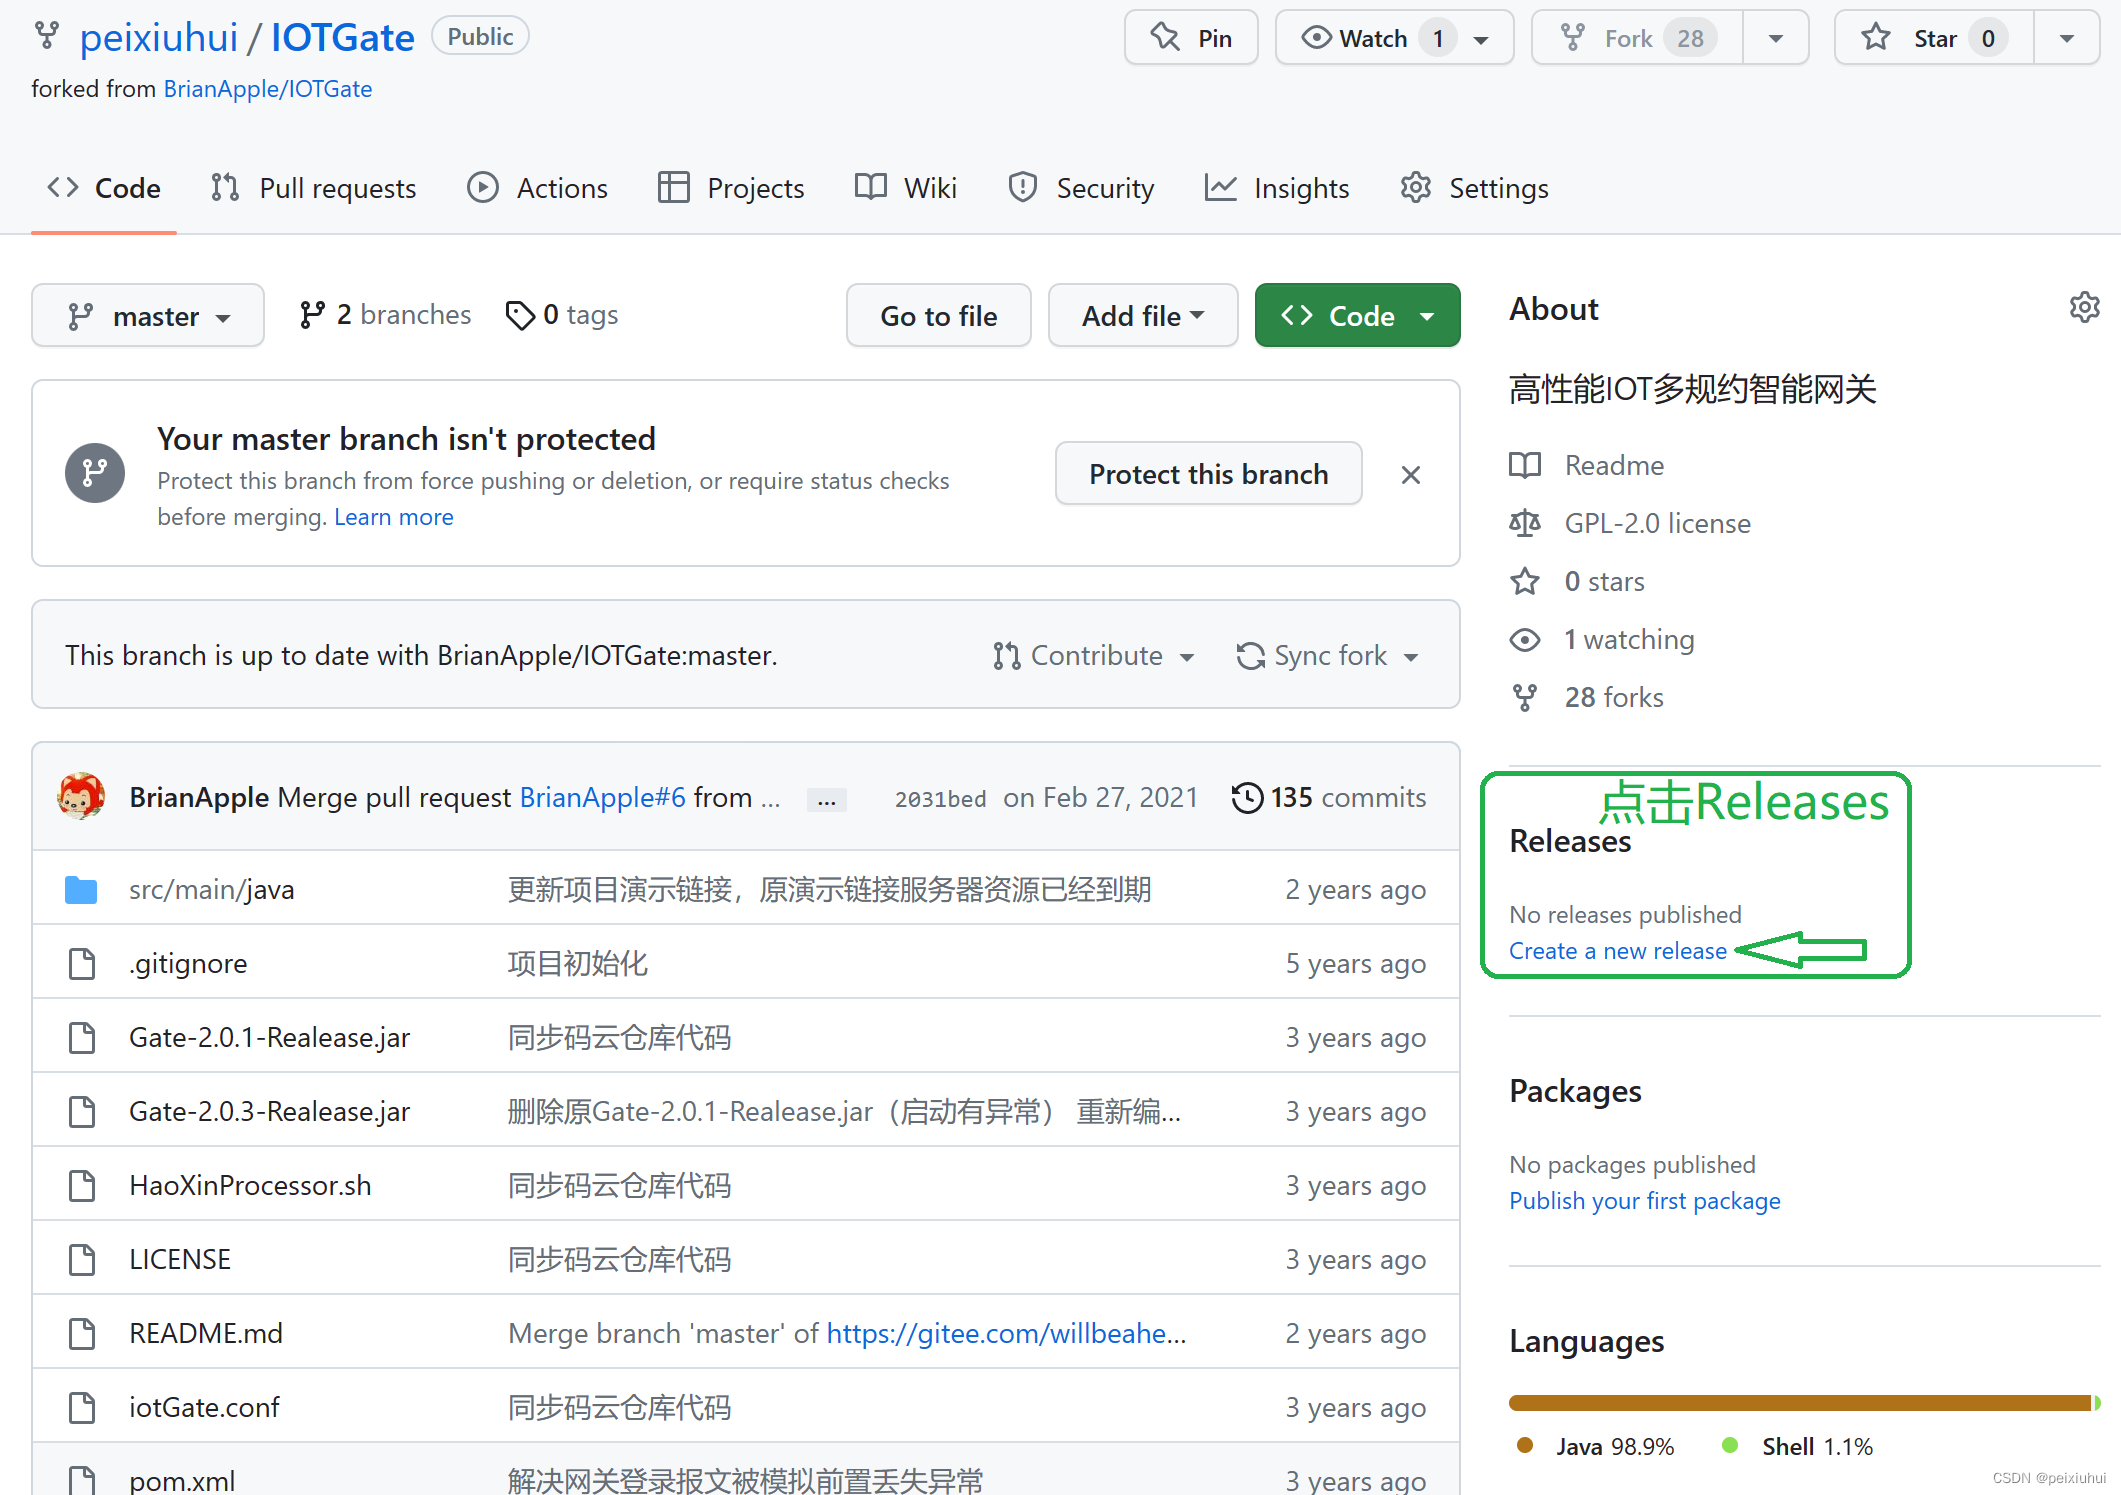Image resolution: width=2121 pixels, height=1495 pixels.
Task: Click the Packages heading
Action: click(1575, 1091)
